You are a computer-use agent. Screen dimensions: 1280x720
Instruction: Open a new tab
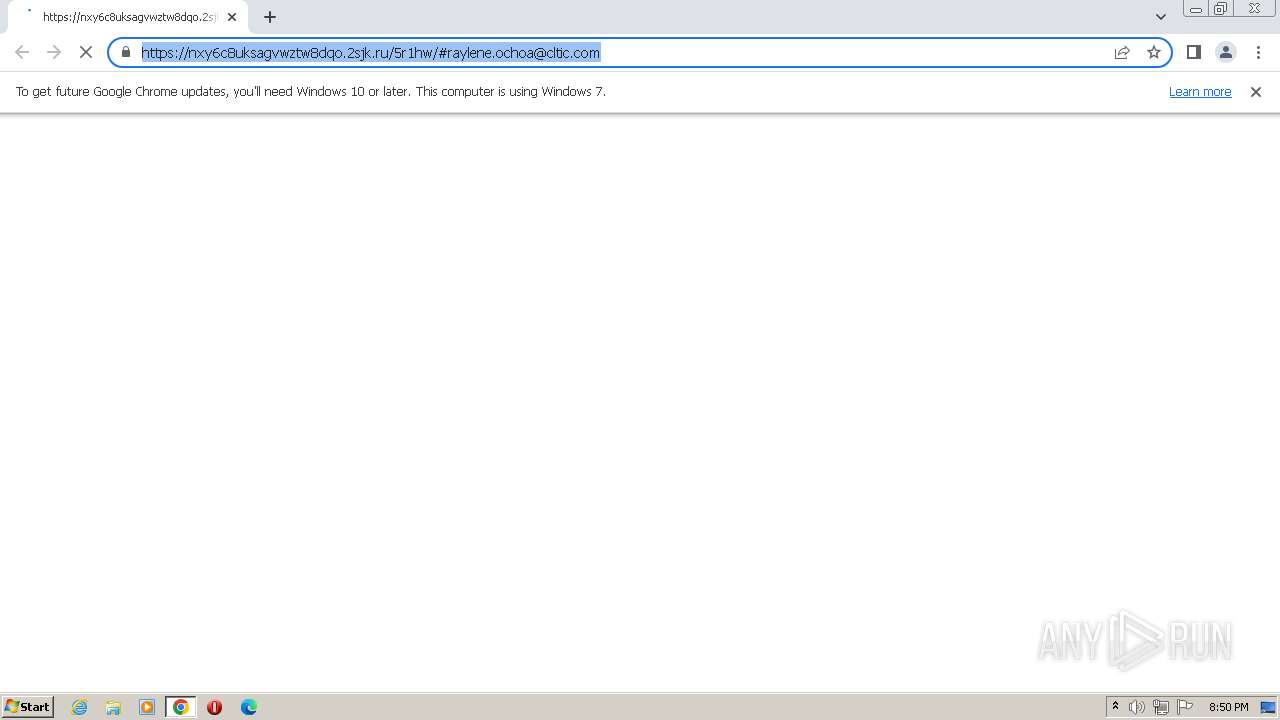270,17
